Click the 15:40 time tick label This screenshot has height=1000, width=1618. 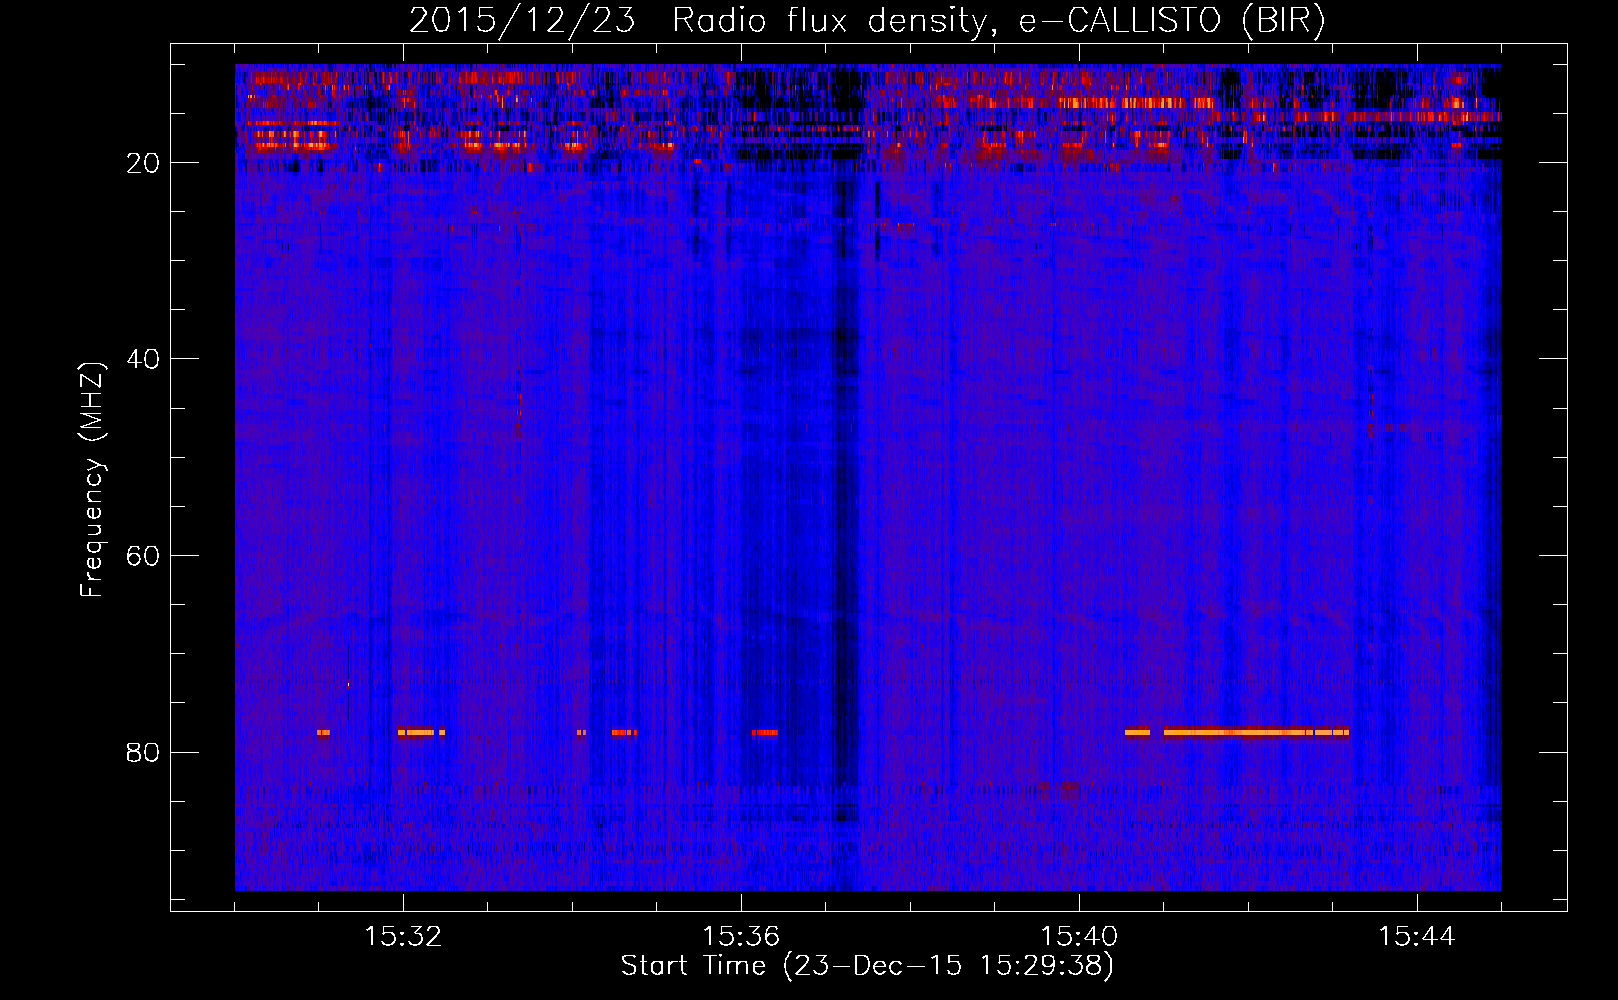1079,937
